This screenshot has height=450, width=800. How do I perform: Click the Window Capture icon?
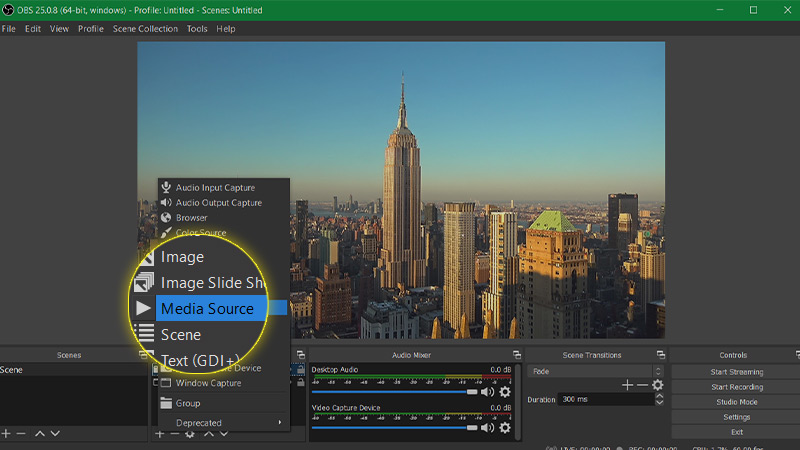166,383
